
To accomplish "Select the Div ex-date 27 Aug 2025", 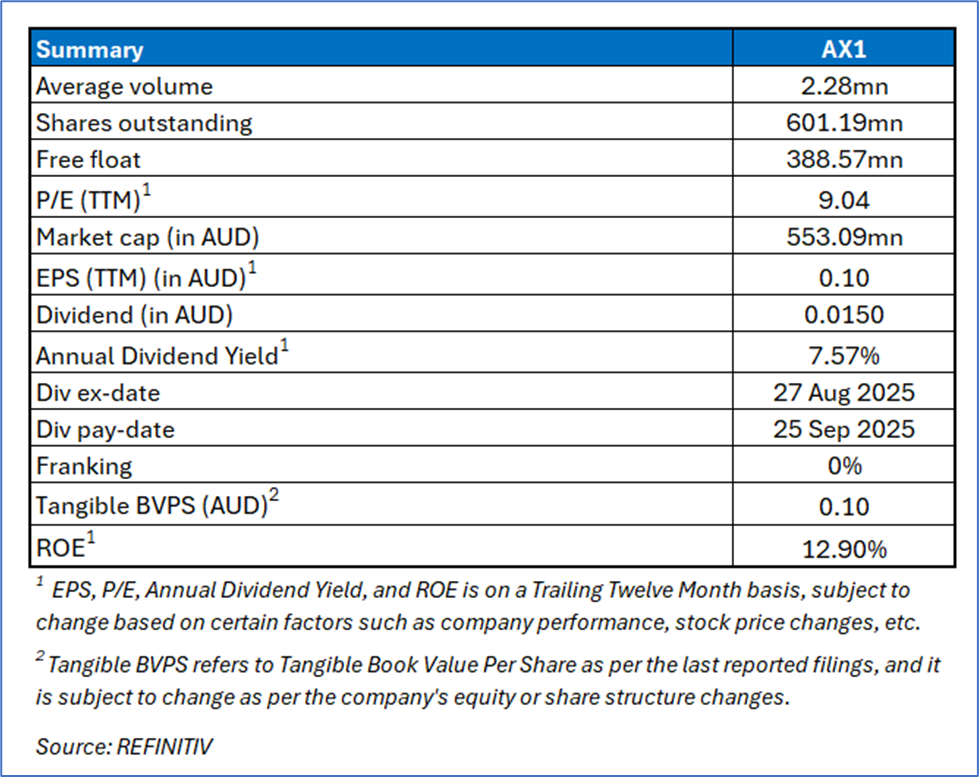I will click(843, 392).
